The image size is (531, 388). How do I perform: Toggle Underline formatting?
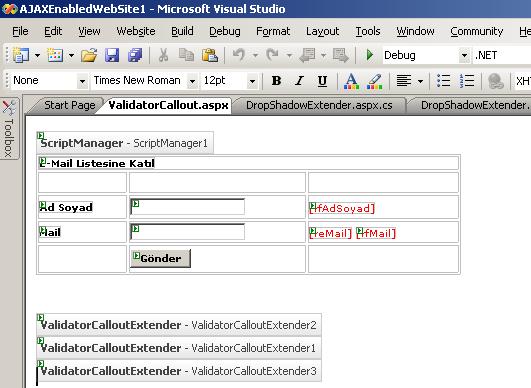pyautogui.click(x=322, y=81)
